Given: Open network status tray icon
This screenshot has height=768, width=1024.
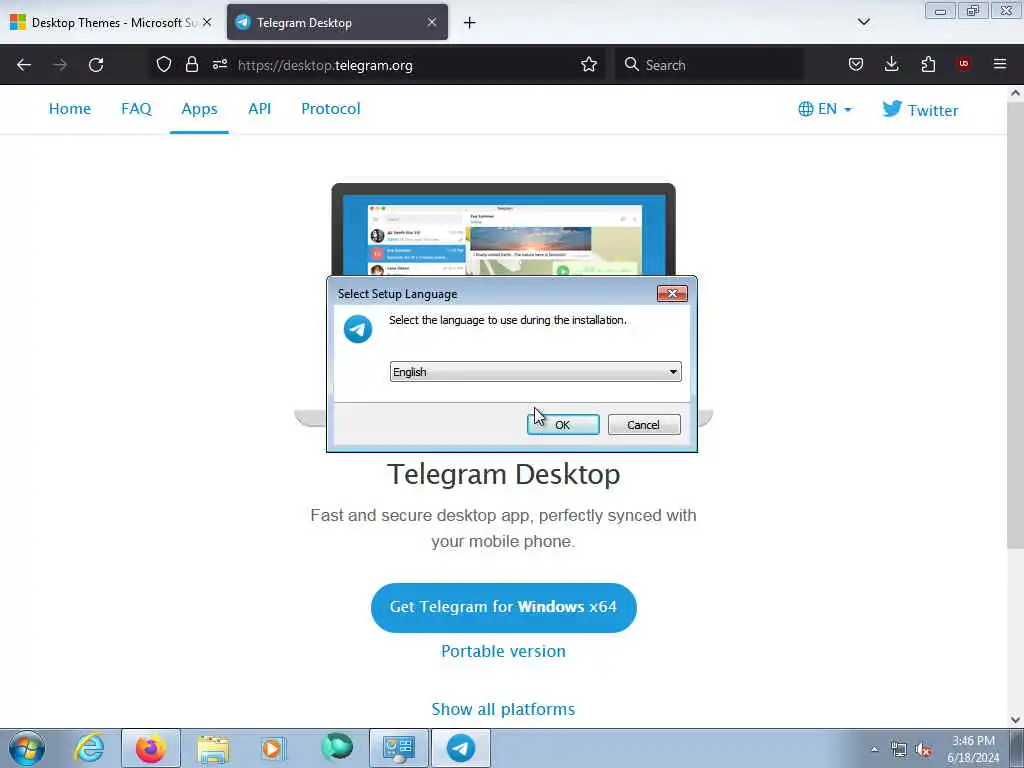Looking at the screenshot, I should coord(899,750).
